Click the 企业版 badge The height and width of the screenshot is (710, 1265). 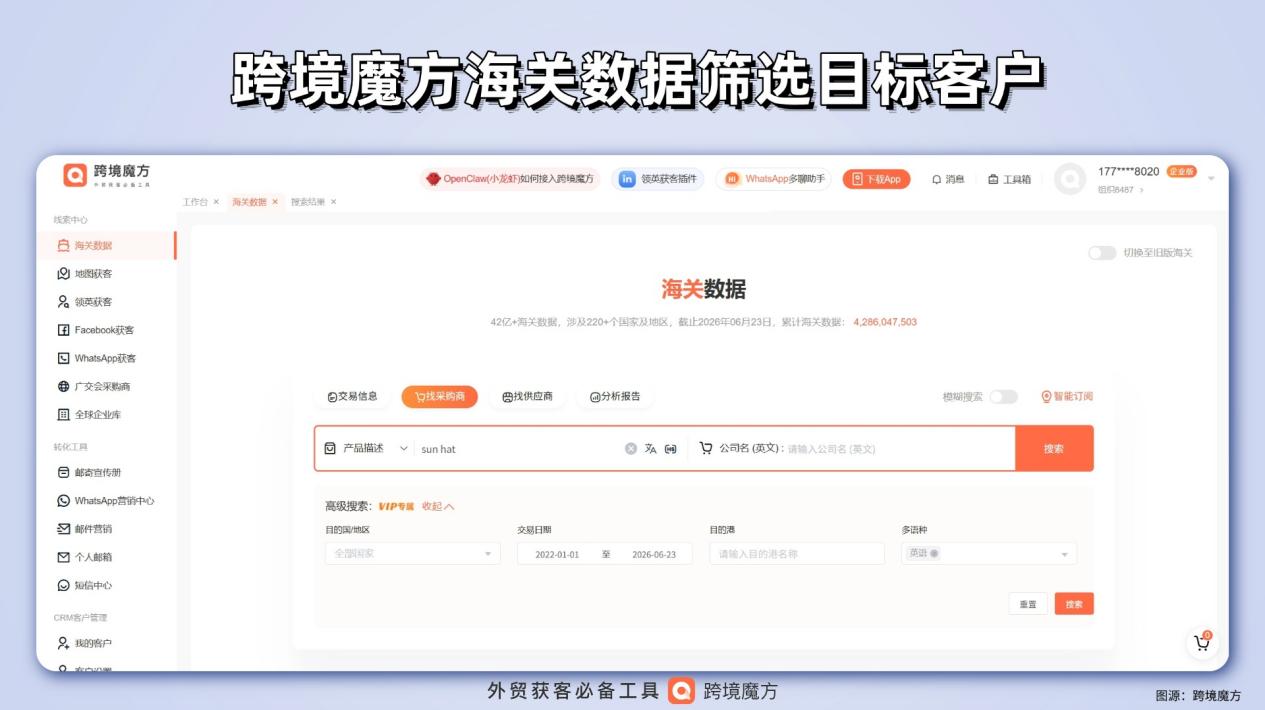pos(1181,171)
